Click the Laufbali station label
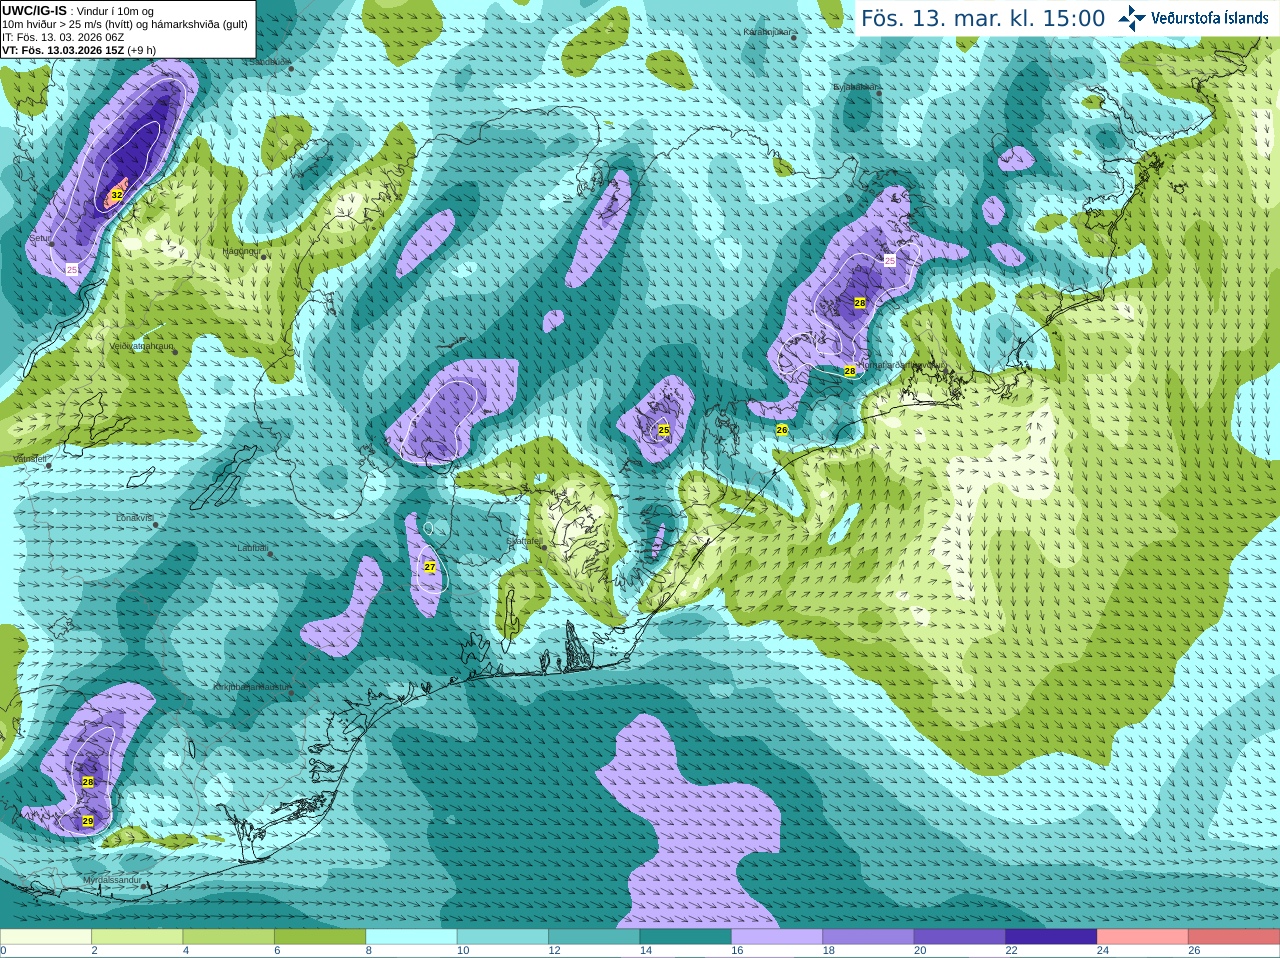This screenshot has width=1280, height=958. [x=253, y=548]
